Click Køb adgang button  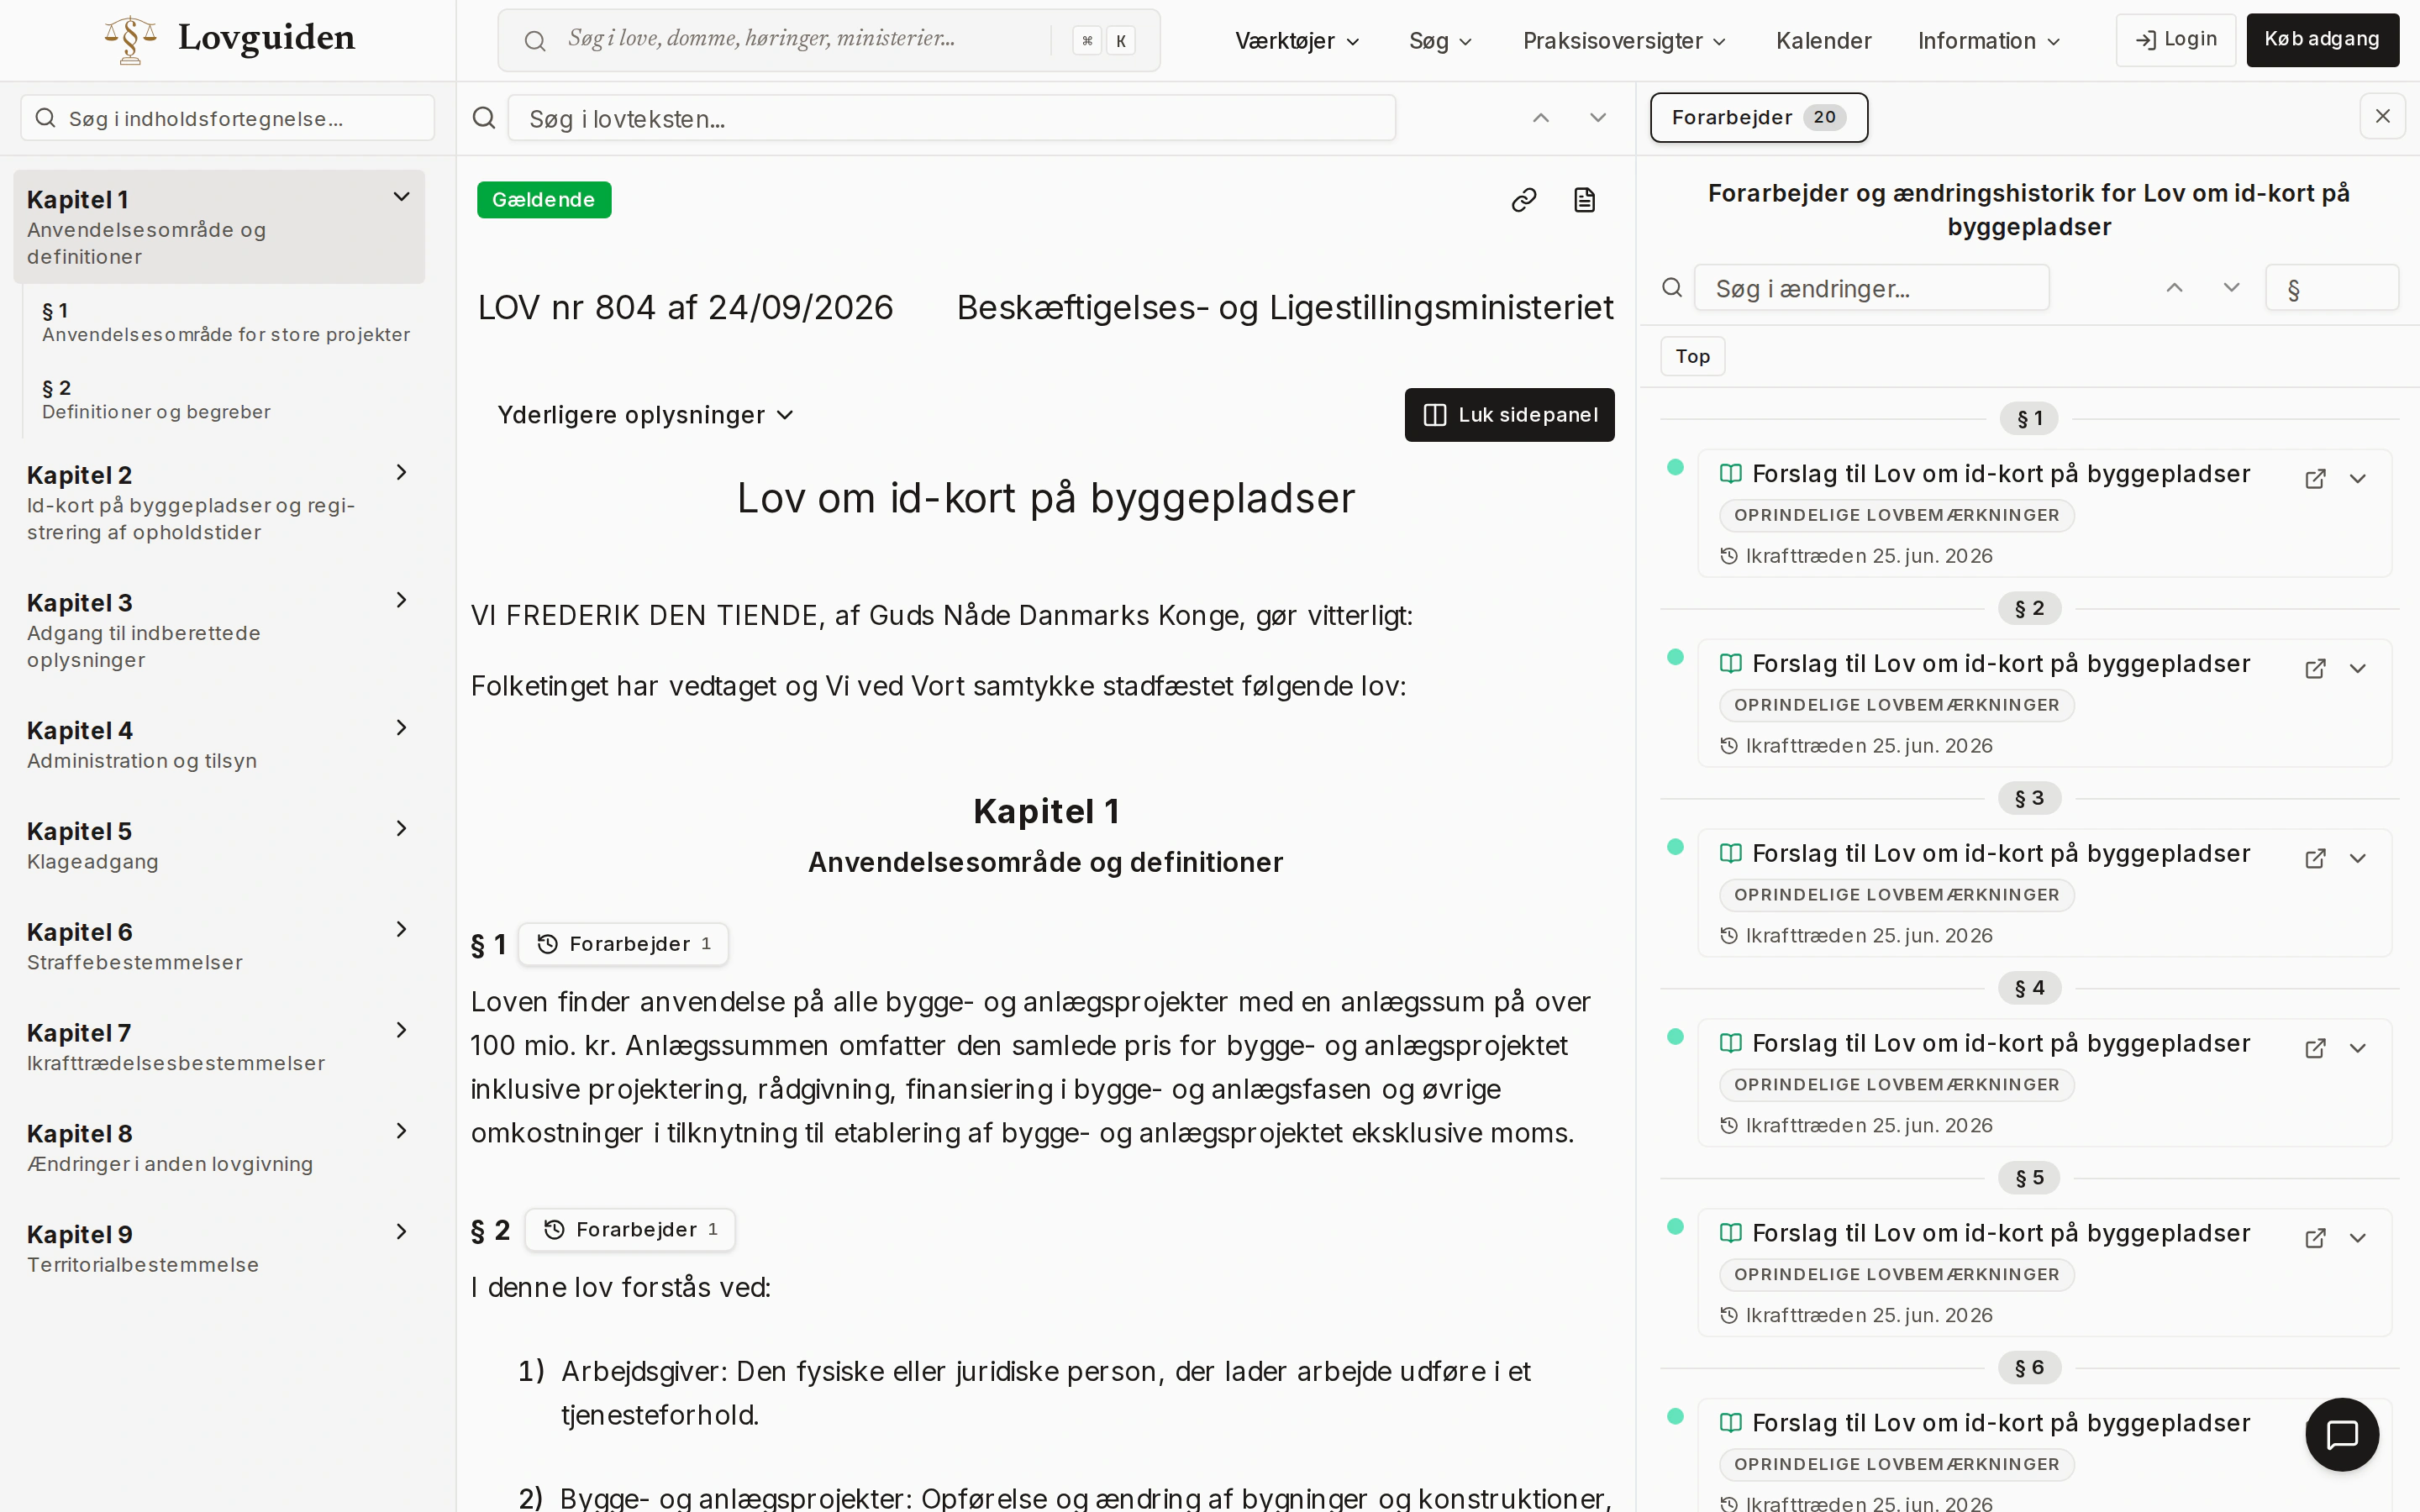[2322, 40]
